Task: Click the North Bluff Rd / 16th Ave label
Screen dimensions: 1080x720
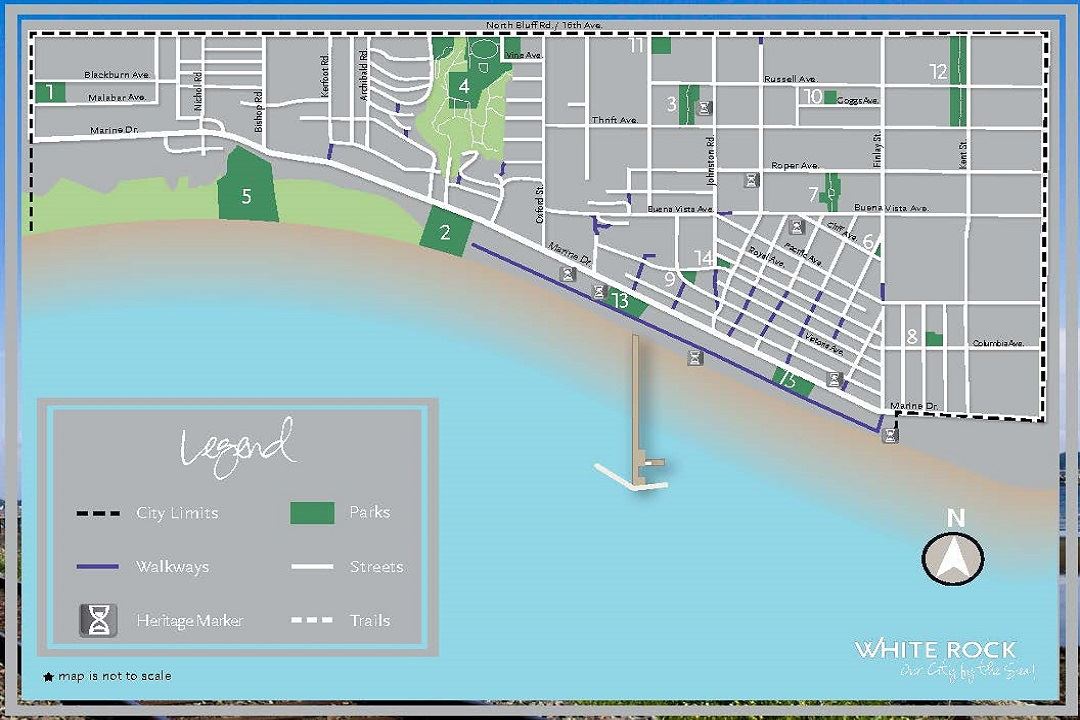Action: coord(544,24)
